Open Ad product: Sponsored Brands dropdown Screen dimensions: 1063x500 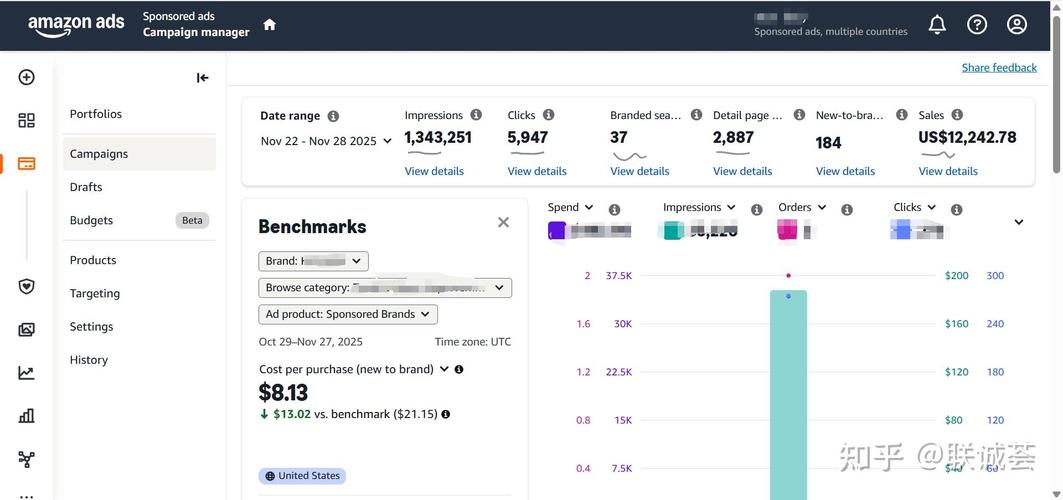(x=348, y=314)
